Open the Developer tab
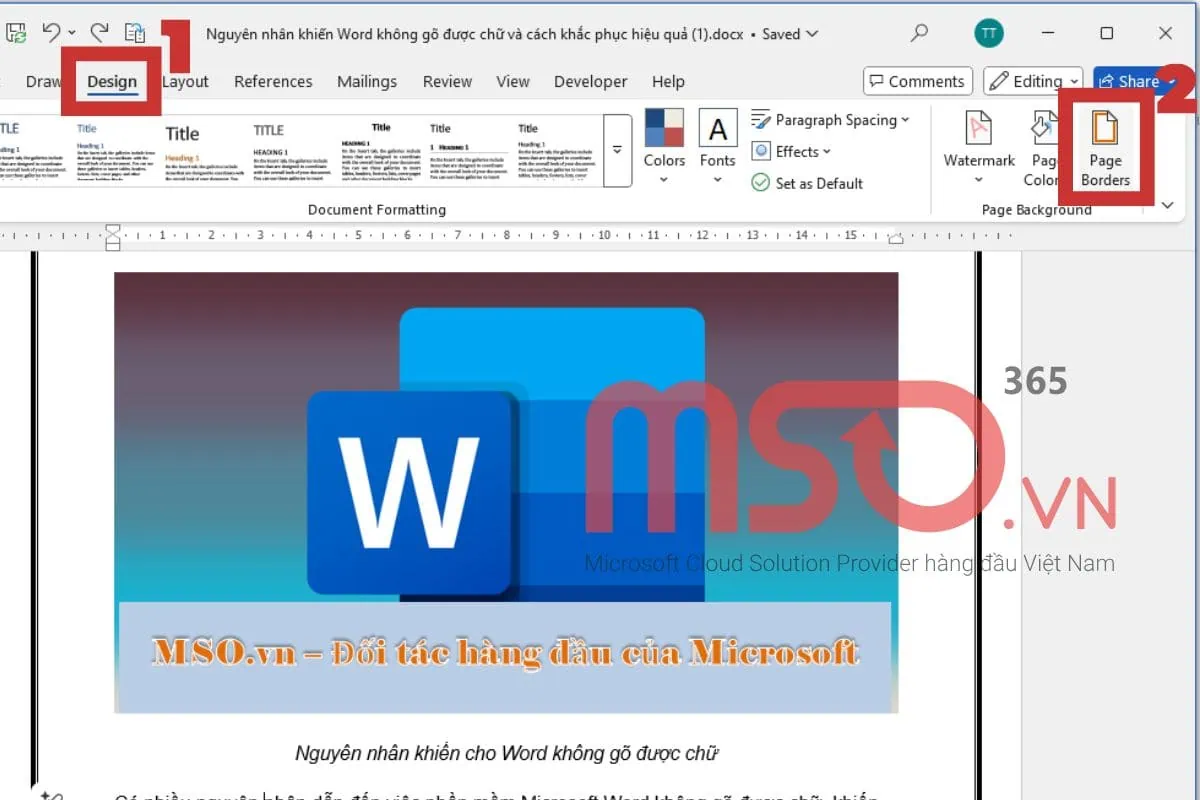Screen dimensions: 1200x800 (x=590, y=82)
